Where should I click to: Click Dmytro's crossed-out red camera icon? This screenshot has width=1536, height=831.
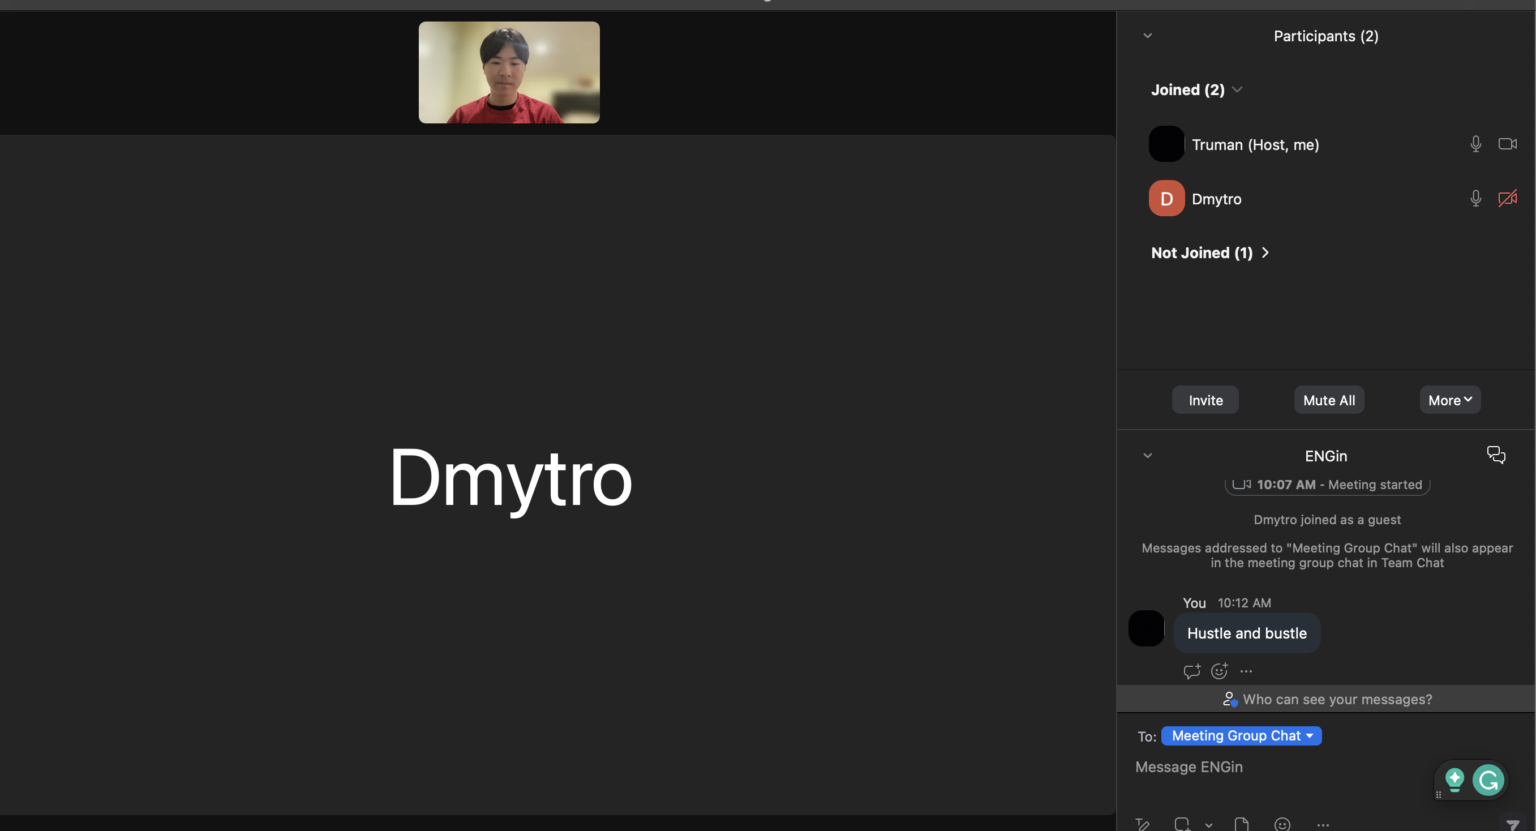pos(1507,198)
